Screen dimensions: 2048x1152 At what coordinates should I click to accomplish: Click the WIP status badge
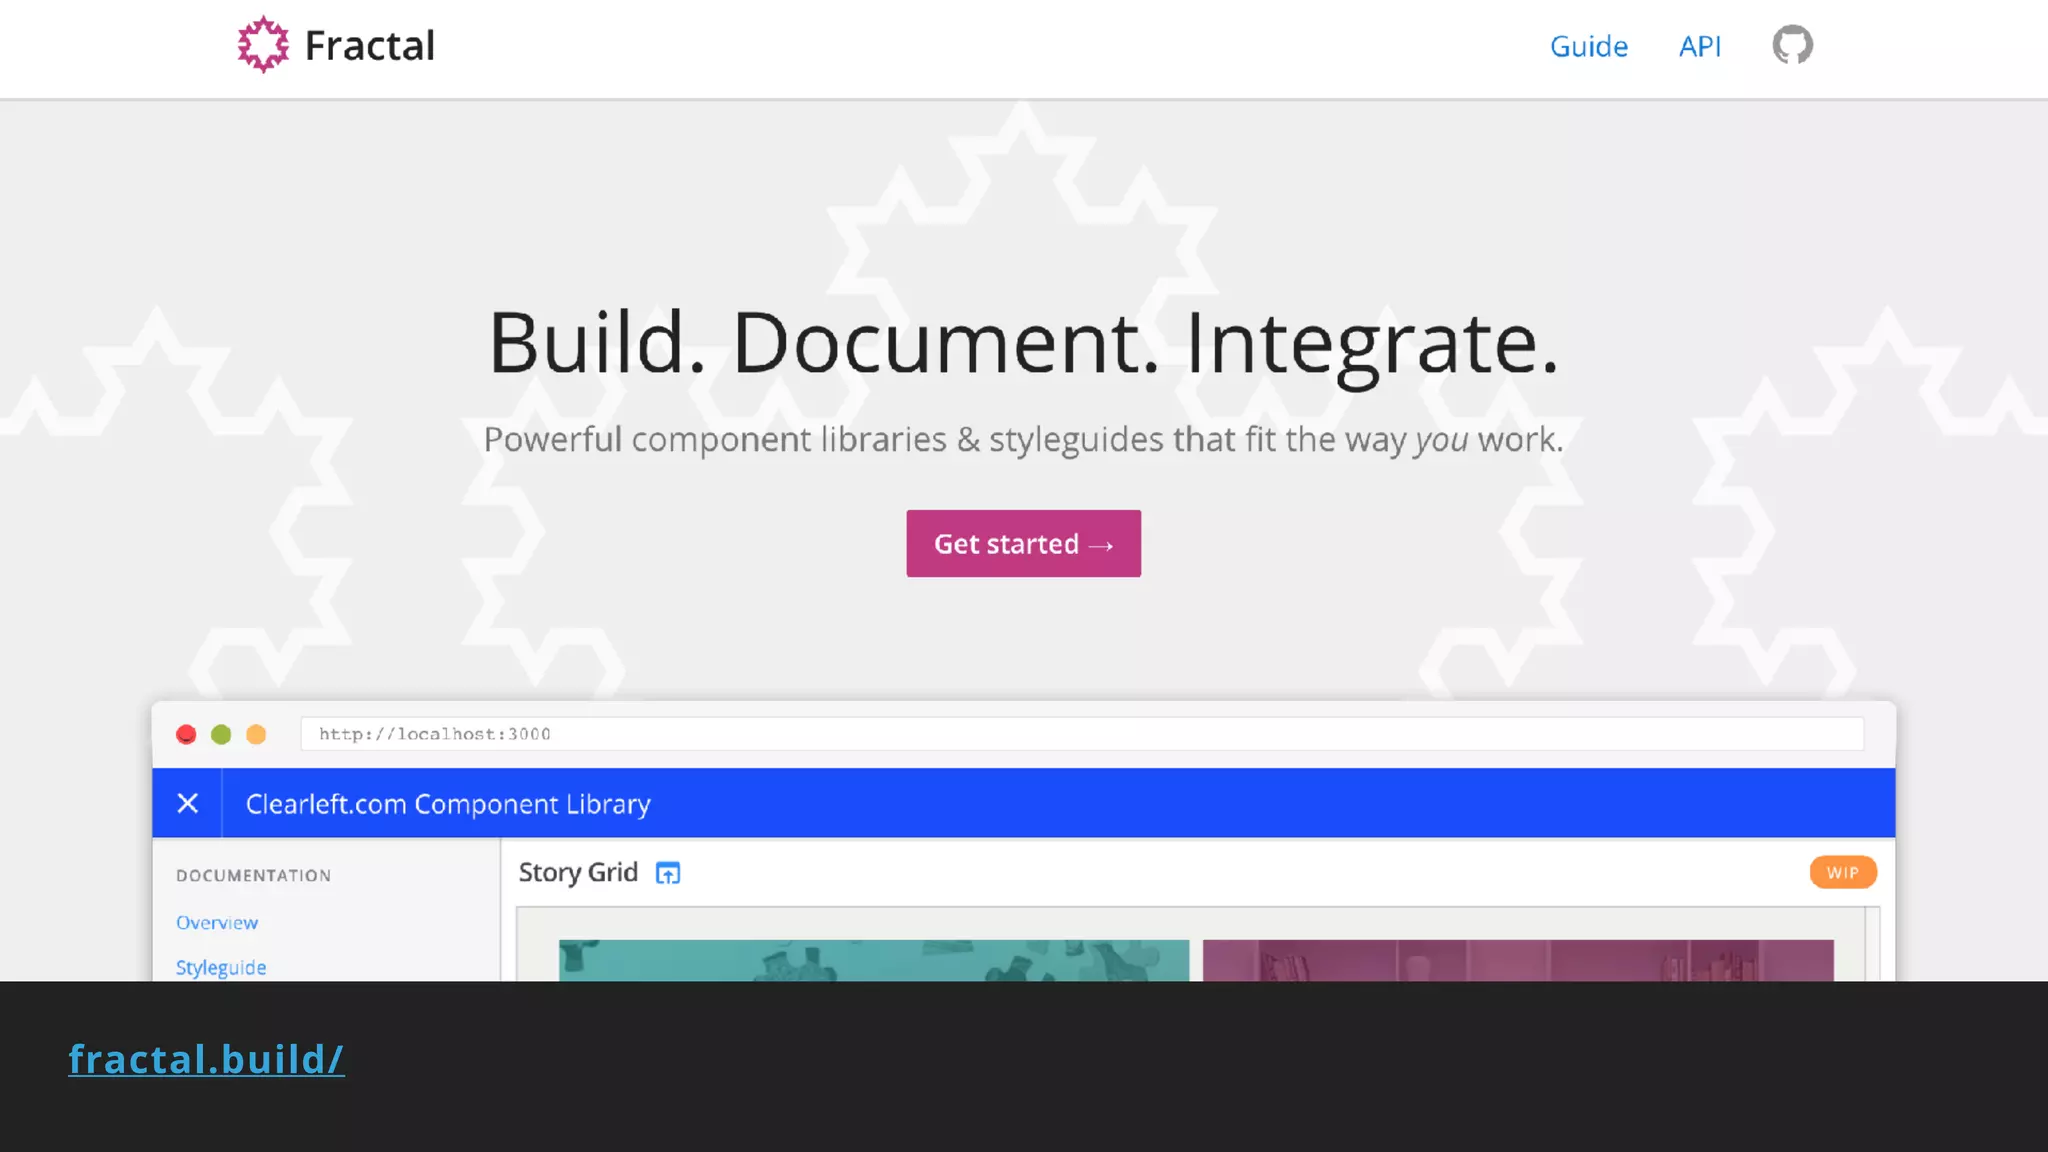(1842, 872)
